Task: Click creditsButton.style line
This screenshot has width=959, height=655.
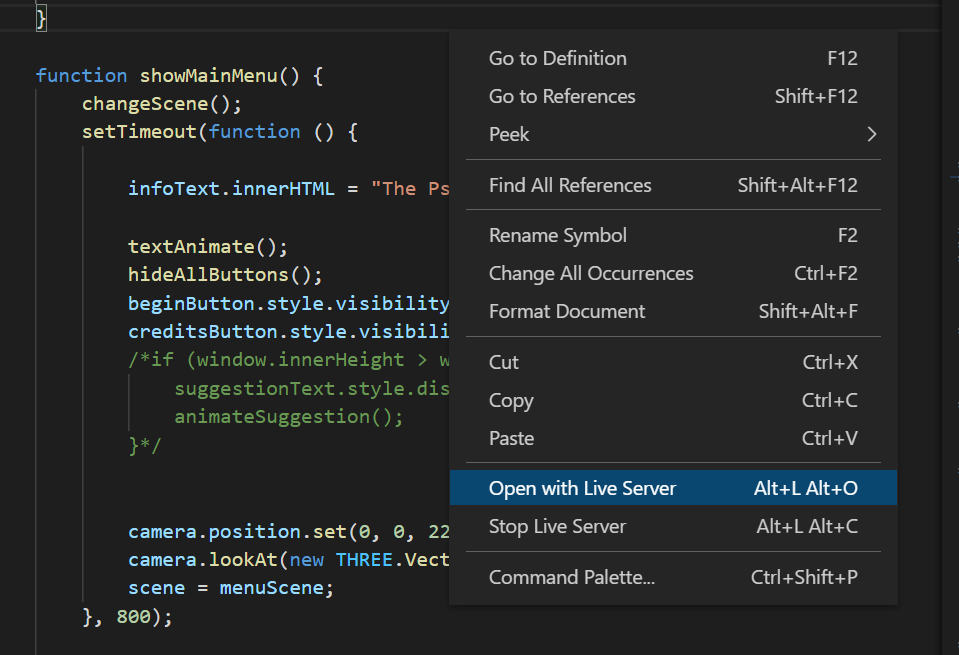Action: [289, 331]
